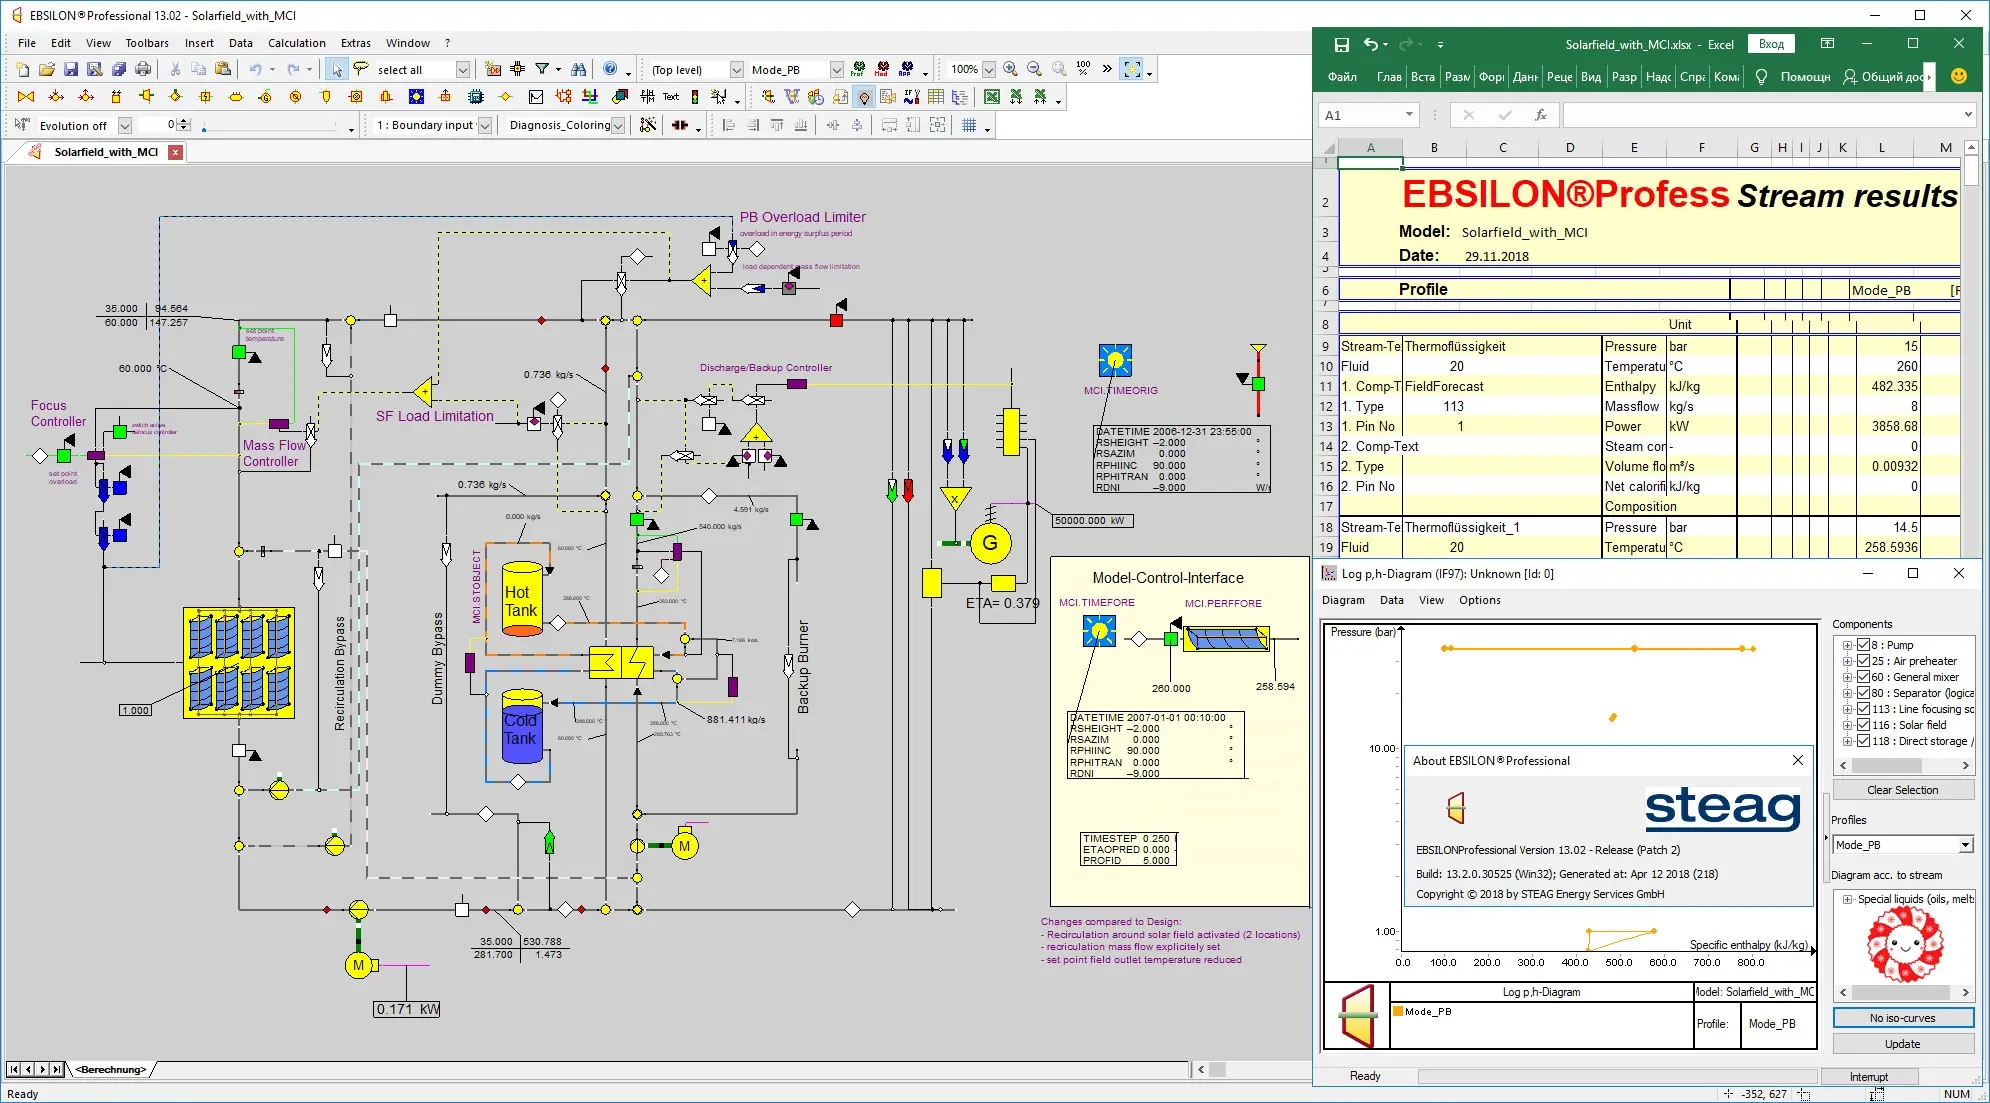
Task: Click the Interrupt button
Action: (1868, 1077)
